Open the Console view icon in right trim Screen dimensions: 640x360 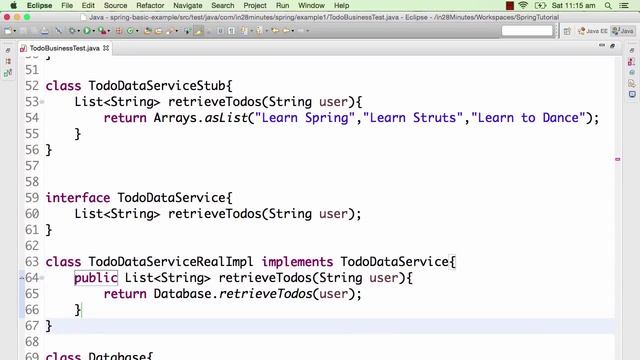coord(632,94)
